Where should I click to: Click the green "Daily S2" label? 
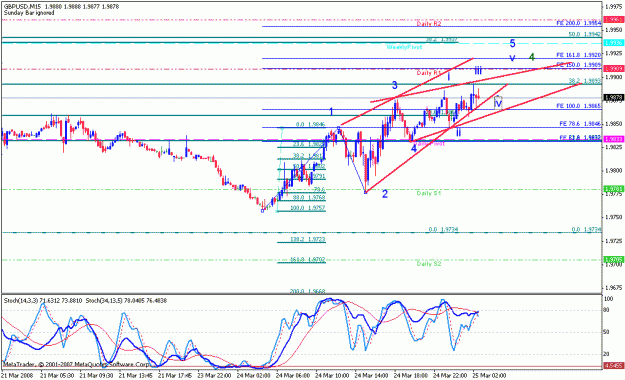click(x=429, y=264)
